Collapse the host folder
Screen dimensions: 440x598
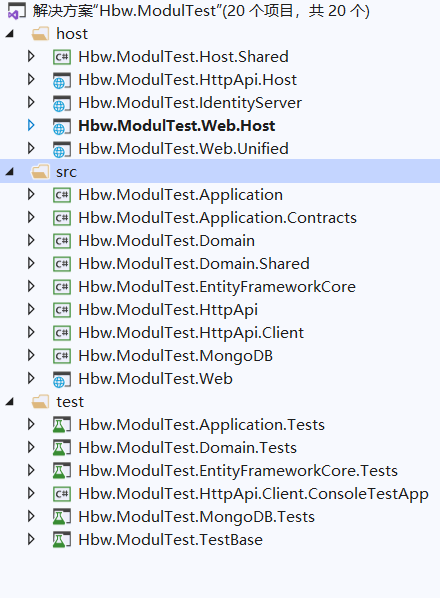[x=10, y=34]
